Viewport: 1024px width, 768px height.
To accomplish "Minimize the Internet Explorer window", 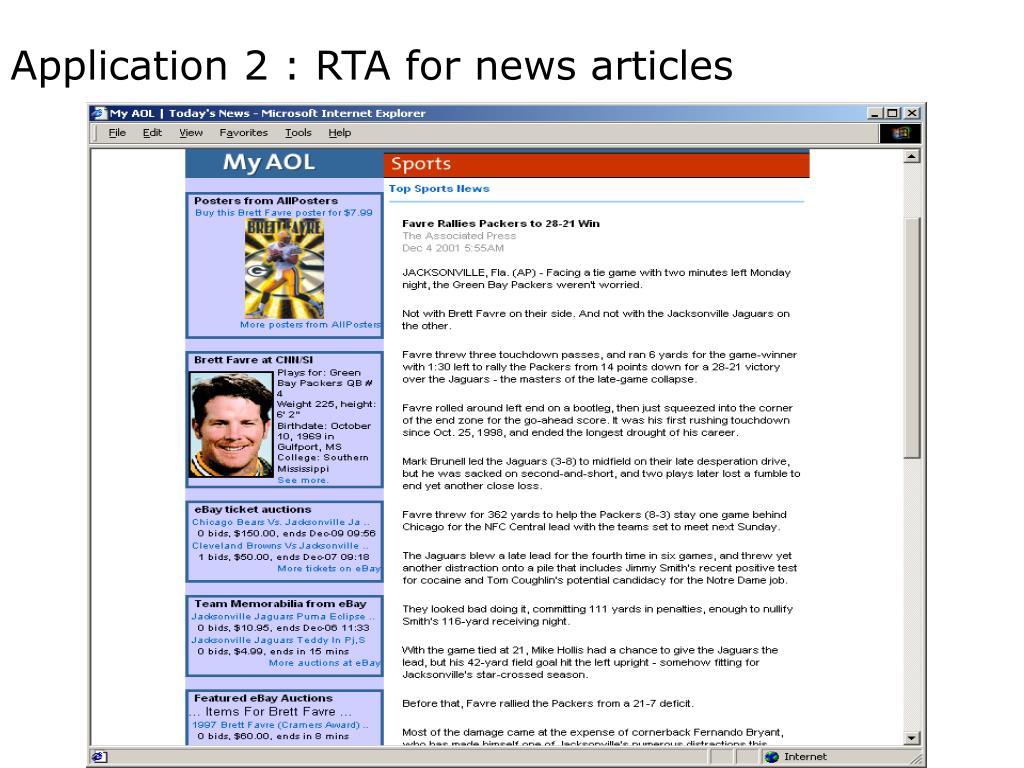I will click(x=876, y=113).
